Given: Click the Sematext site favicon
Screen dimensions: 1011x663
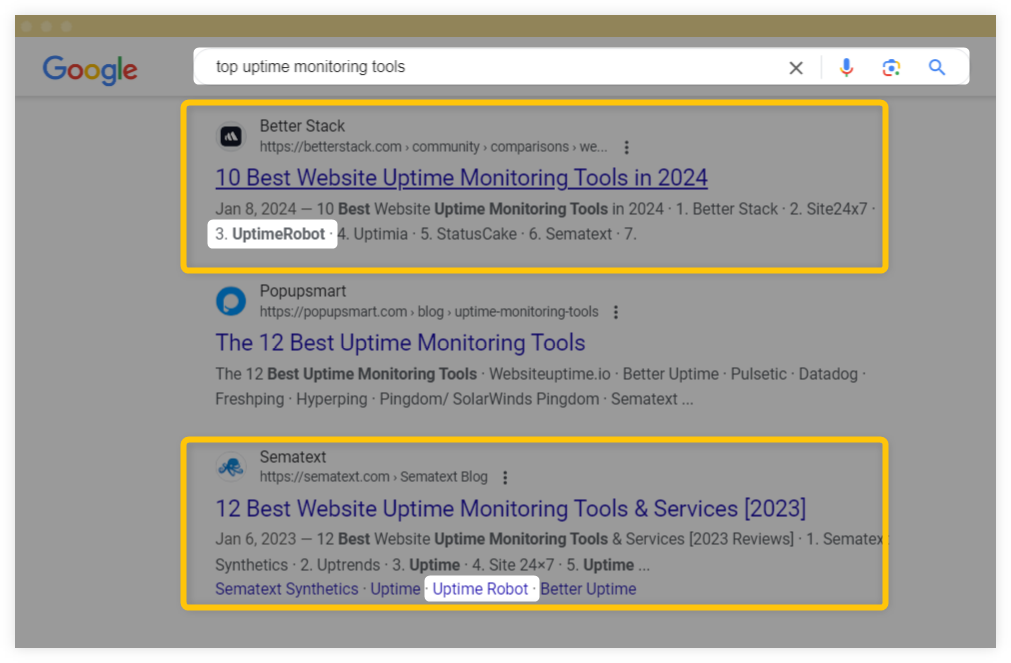Looking at the screenshot, I should point(230,466).
